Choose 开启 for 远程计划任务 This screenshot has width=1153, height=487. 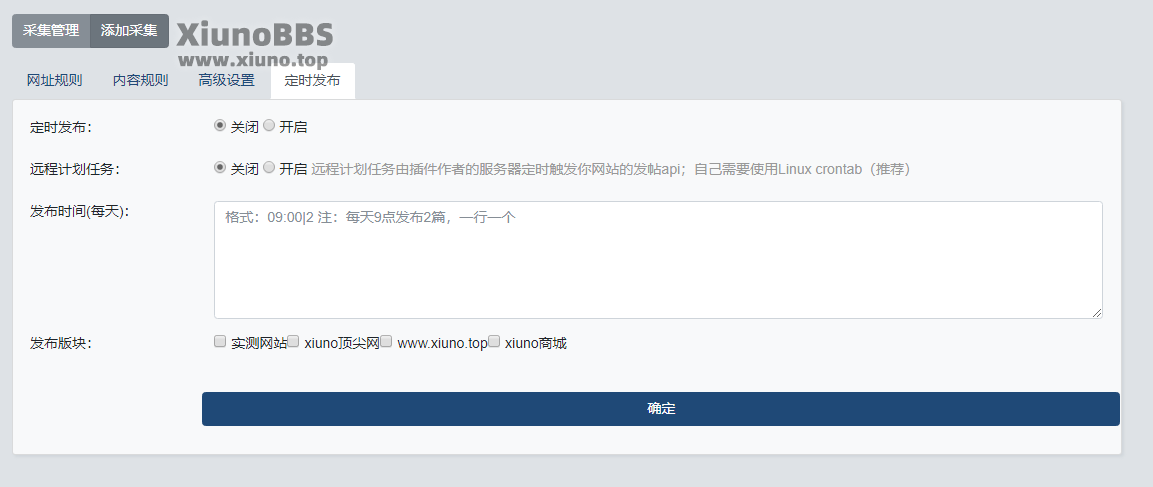click(x=269, y=168)
